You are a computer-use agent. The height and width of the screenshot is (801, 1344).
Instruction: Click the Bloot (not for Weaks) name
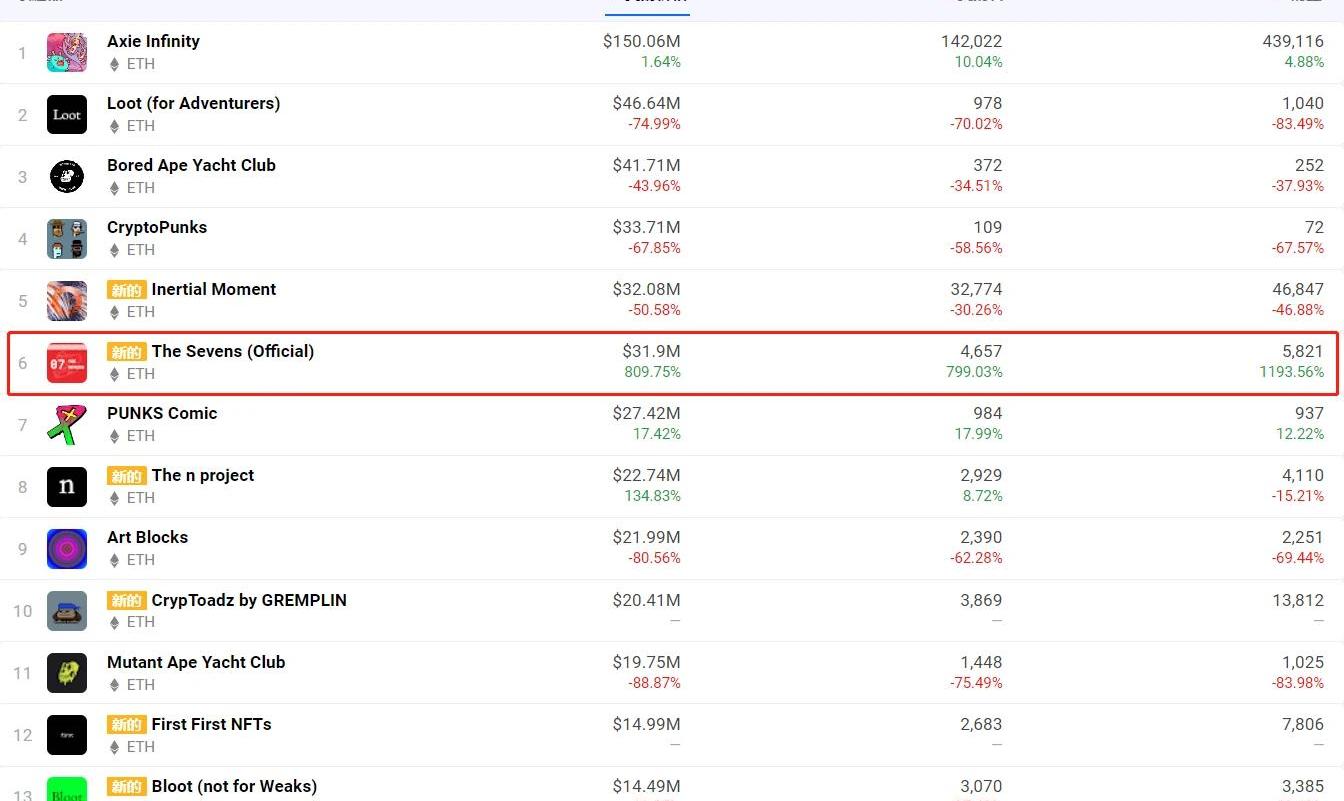234,786
